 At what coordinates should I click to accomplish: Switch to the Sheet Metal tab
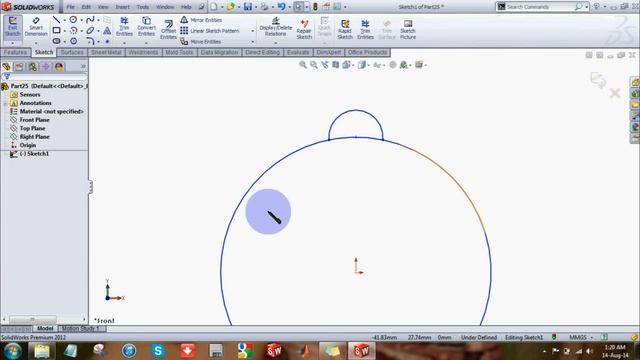pyautogui.click(x=106, y=52)
